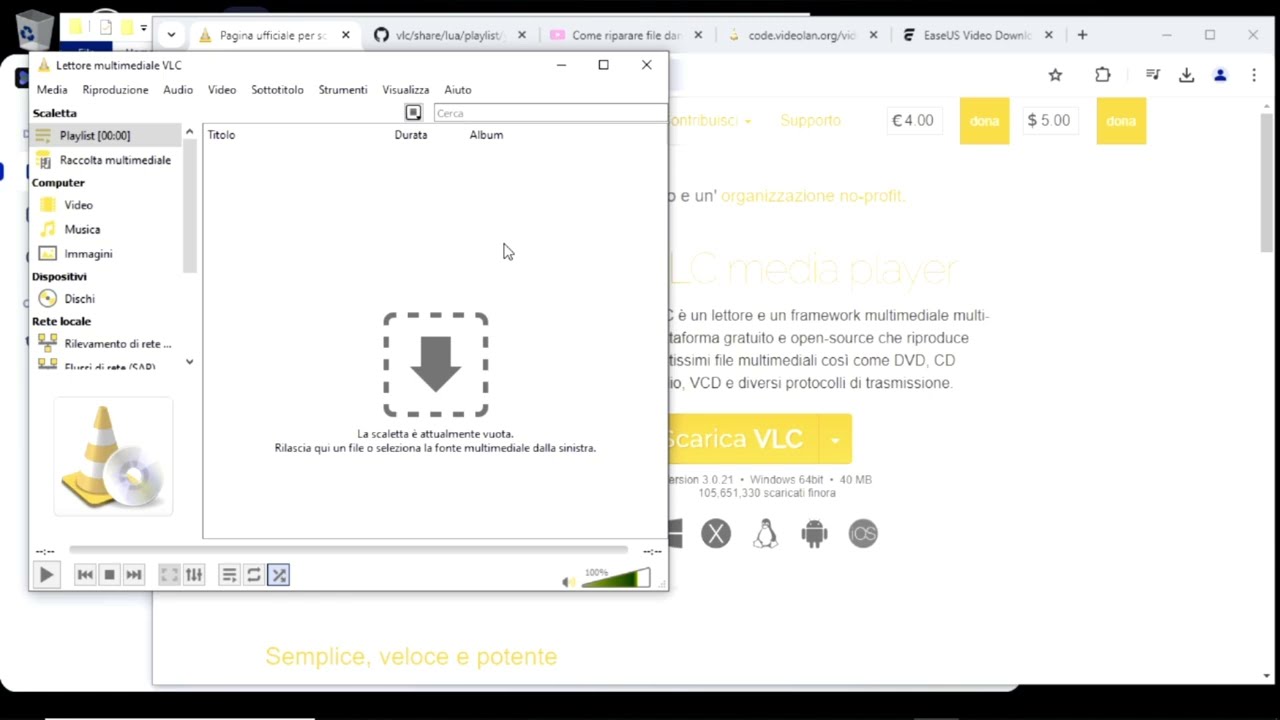Toggle loop/repeat mode in VLC
The width and height of the screenshot is (1280, 720).
tap(254, 575)
